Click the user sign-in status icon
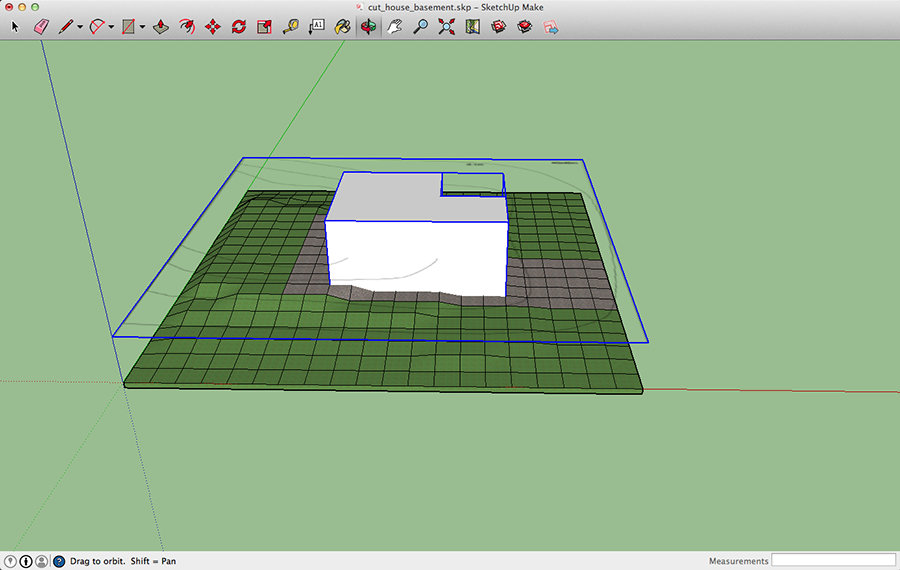Viewport: 900px width, 570px height. point(41,561)
